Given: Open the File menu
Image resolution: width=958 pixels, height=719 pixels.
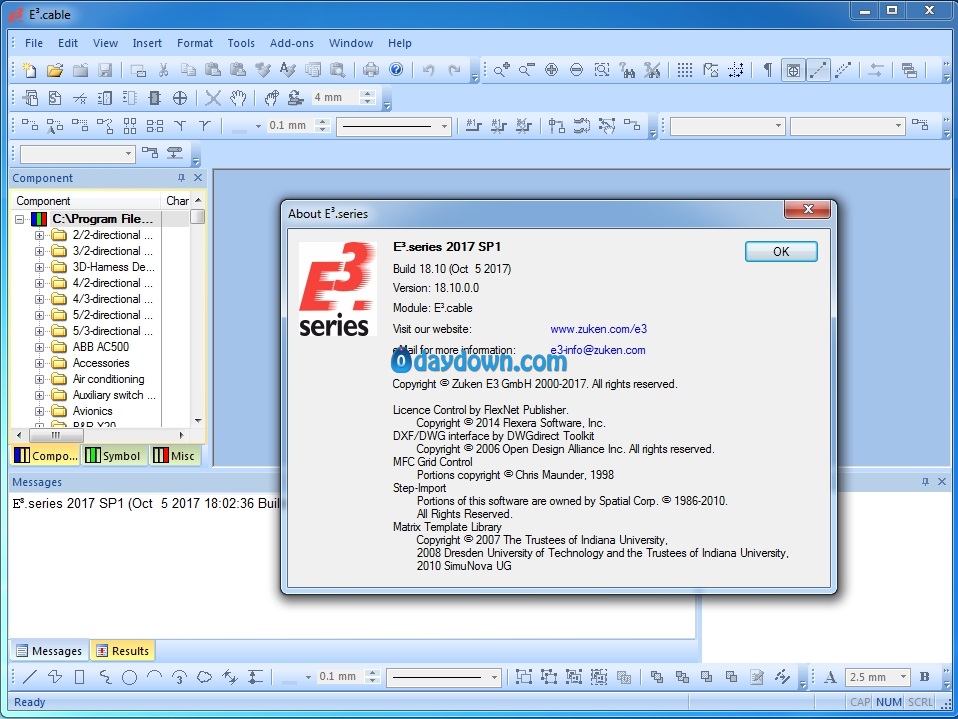Looking at the screenshot, I should (x=34, y=43).
